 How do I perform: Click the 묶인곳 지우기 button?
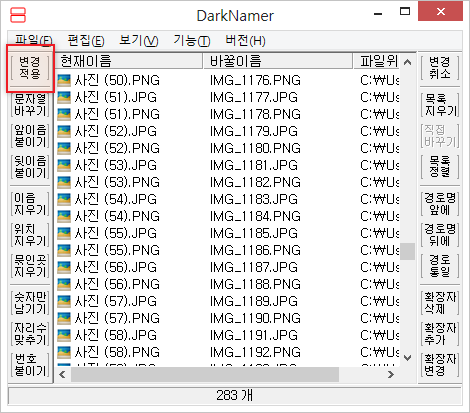click(30, 266)
